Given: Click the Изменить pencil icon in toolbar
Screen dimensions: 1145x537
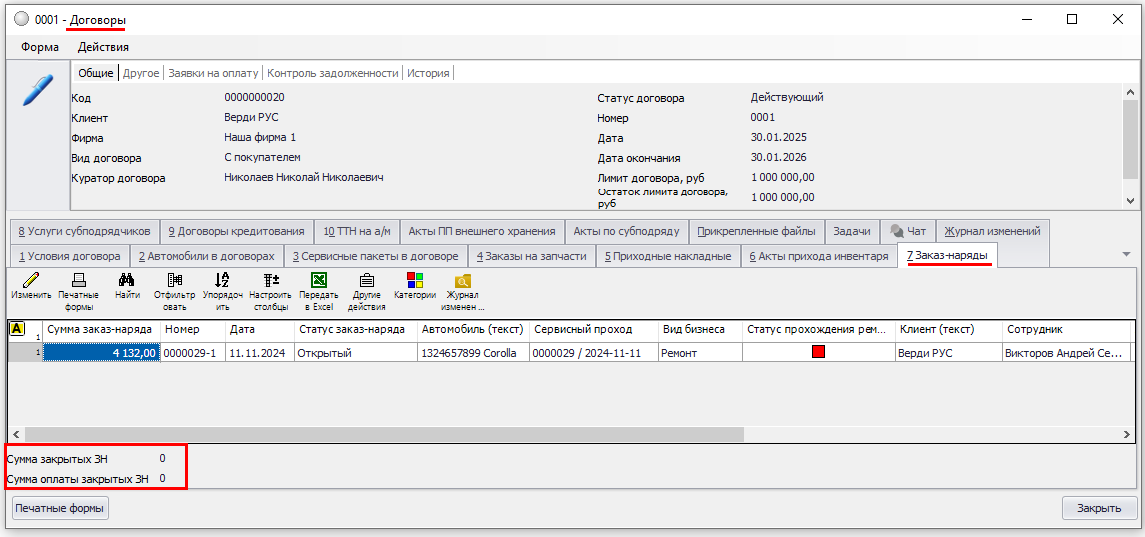Looking at the screenshot, I should [x=31, y=281].
